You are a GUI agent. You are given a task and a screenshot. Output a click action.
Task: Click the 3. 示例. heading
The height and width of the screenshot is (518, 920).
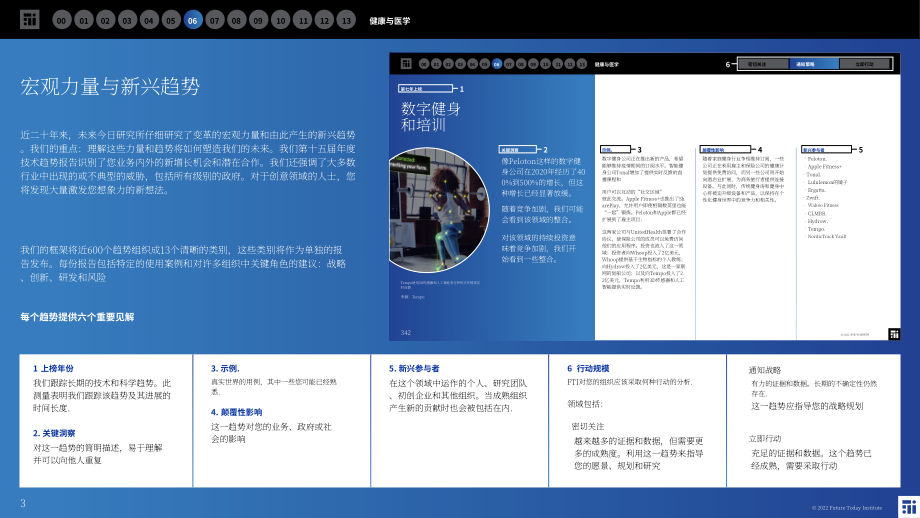(x=225, y=368)
